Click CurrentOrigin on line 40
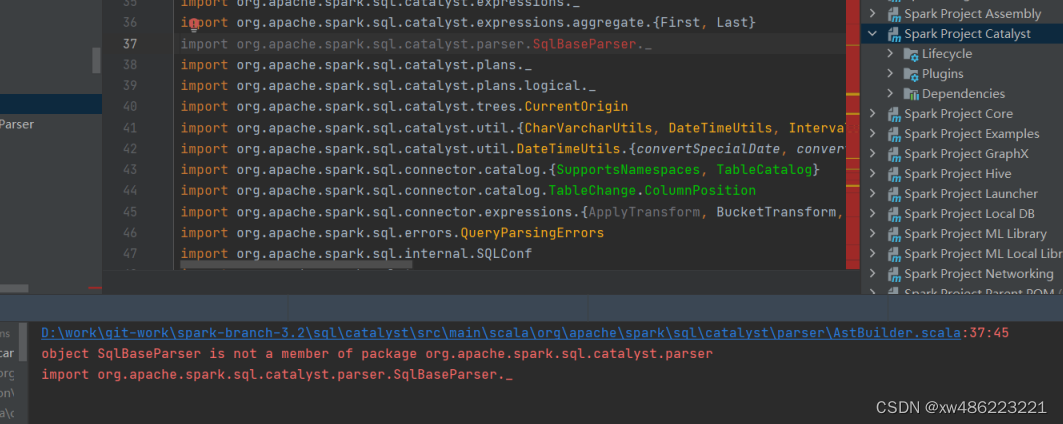1063x424 pixels. pyautogui.click(x=576, y=107)
